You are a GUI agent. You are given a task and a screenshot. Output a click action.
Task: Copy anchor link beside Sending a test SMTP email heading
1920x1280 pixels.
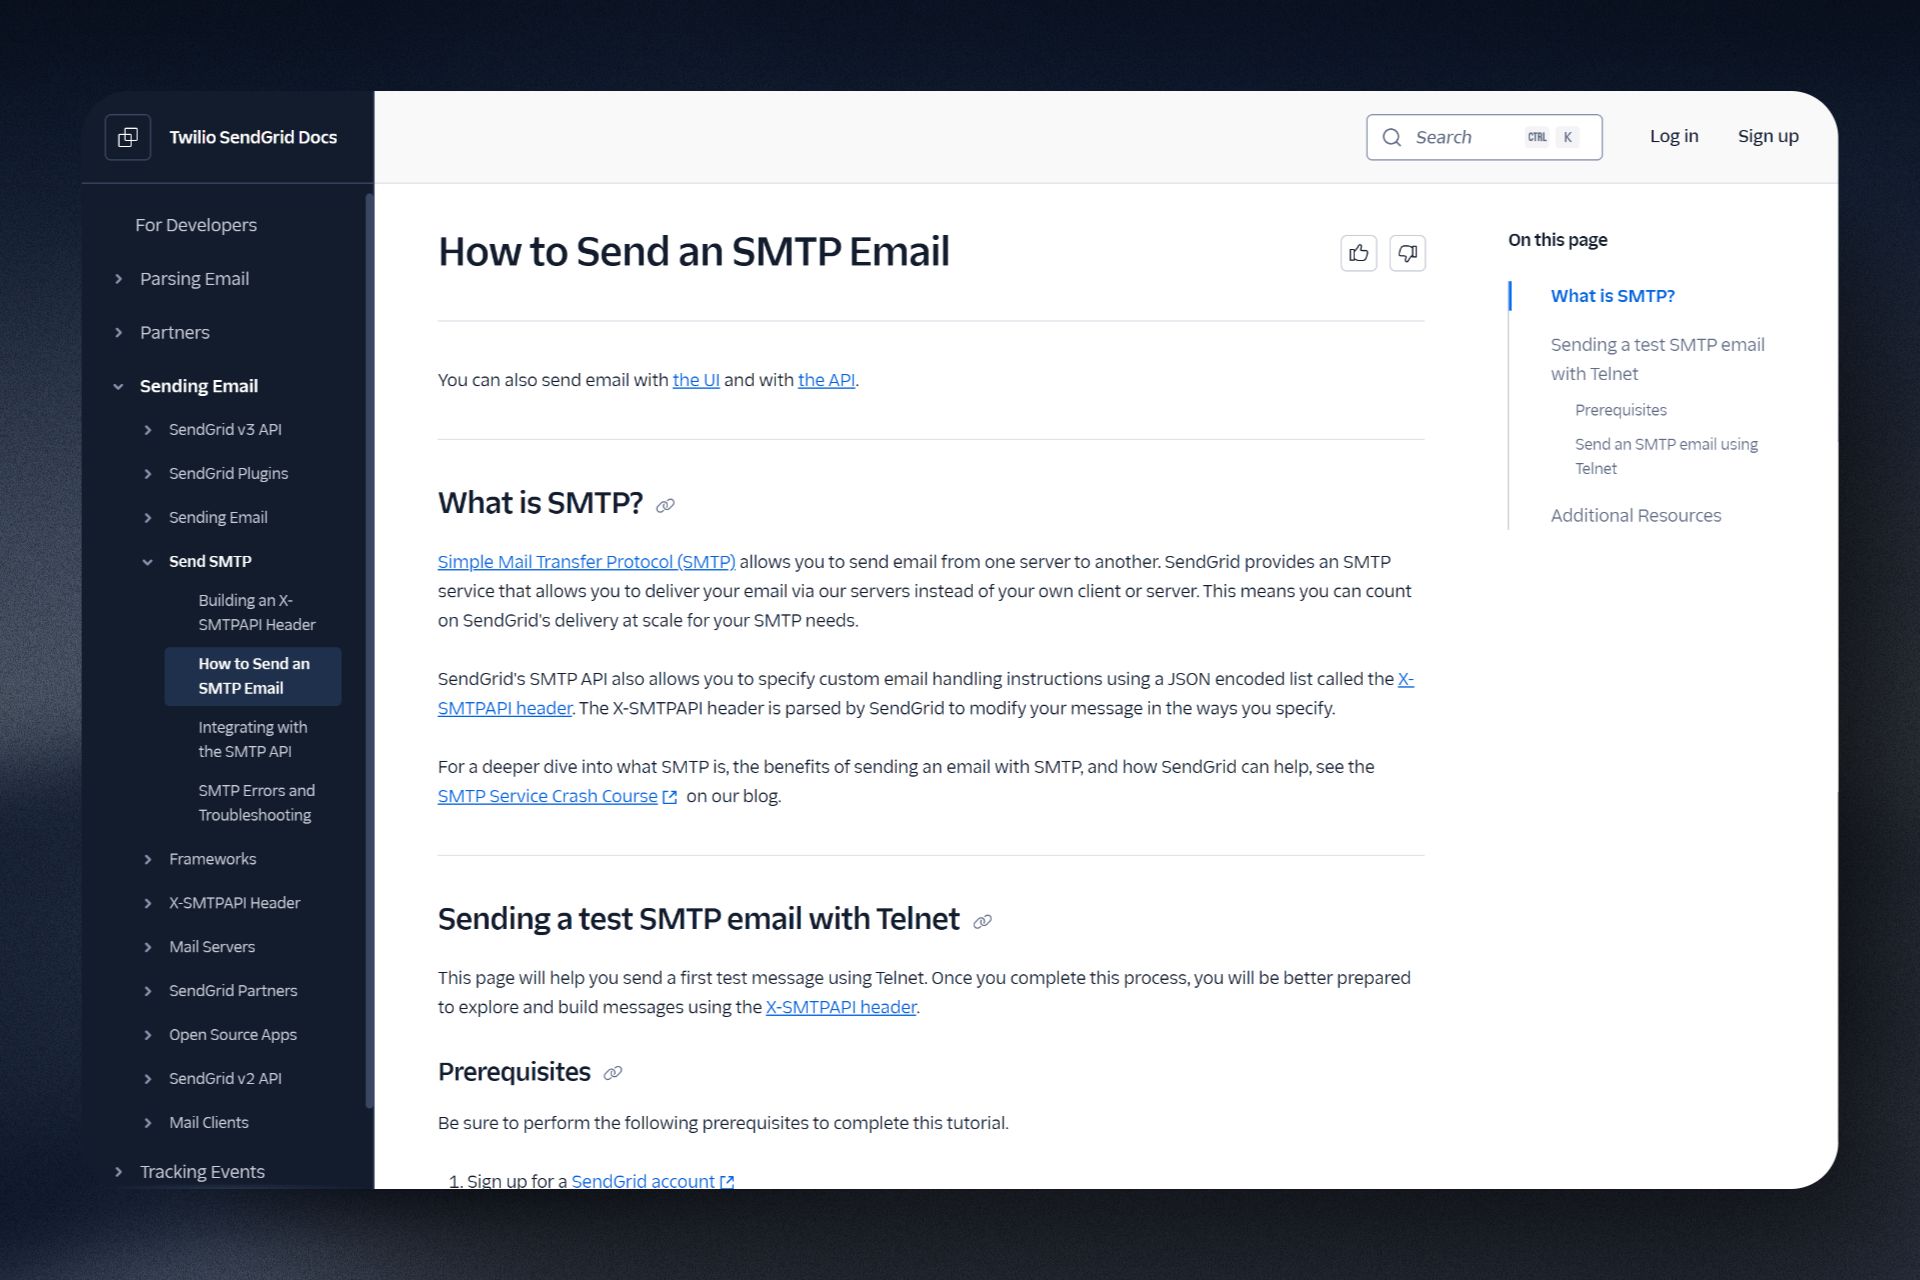tap(983, 922)
